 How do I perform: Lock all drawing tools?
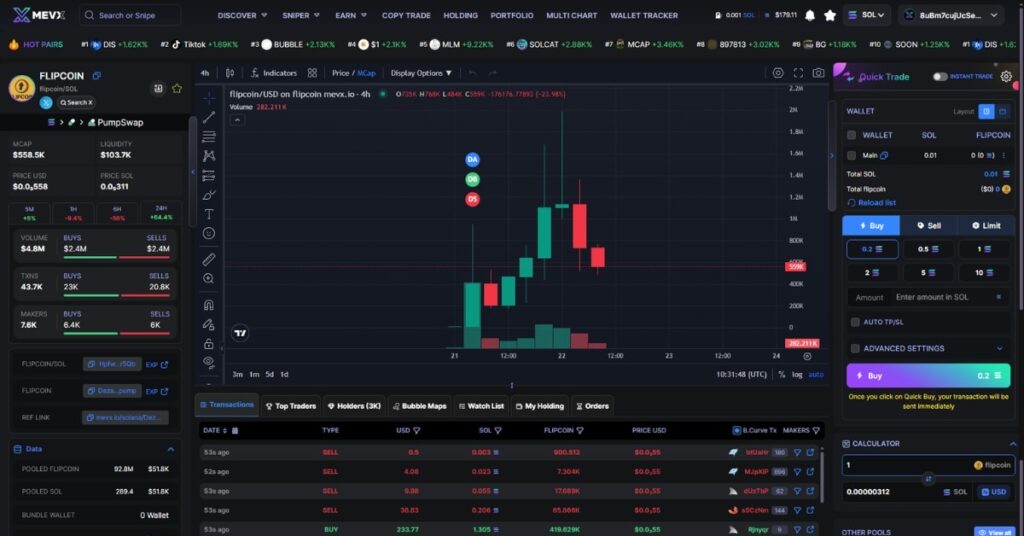click(x=209, y=343)
